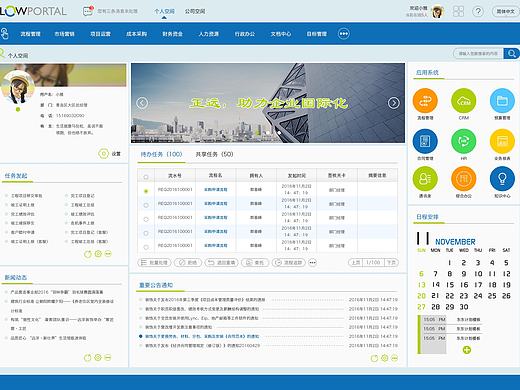This screenshot has height=390, width=520.
Task: Select November 24 in the calendar
Action: 478,296
